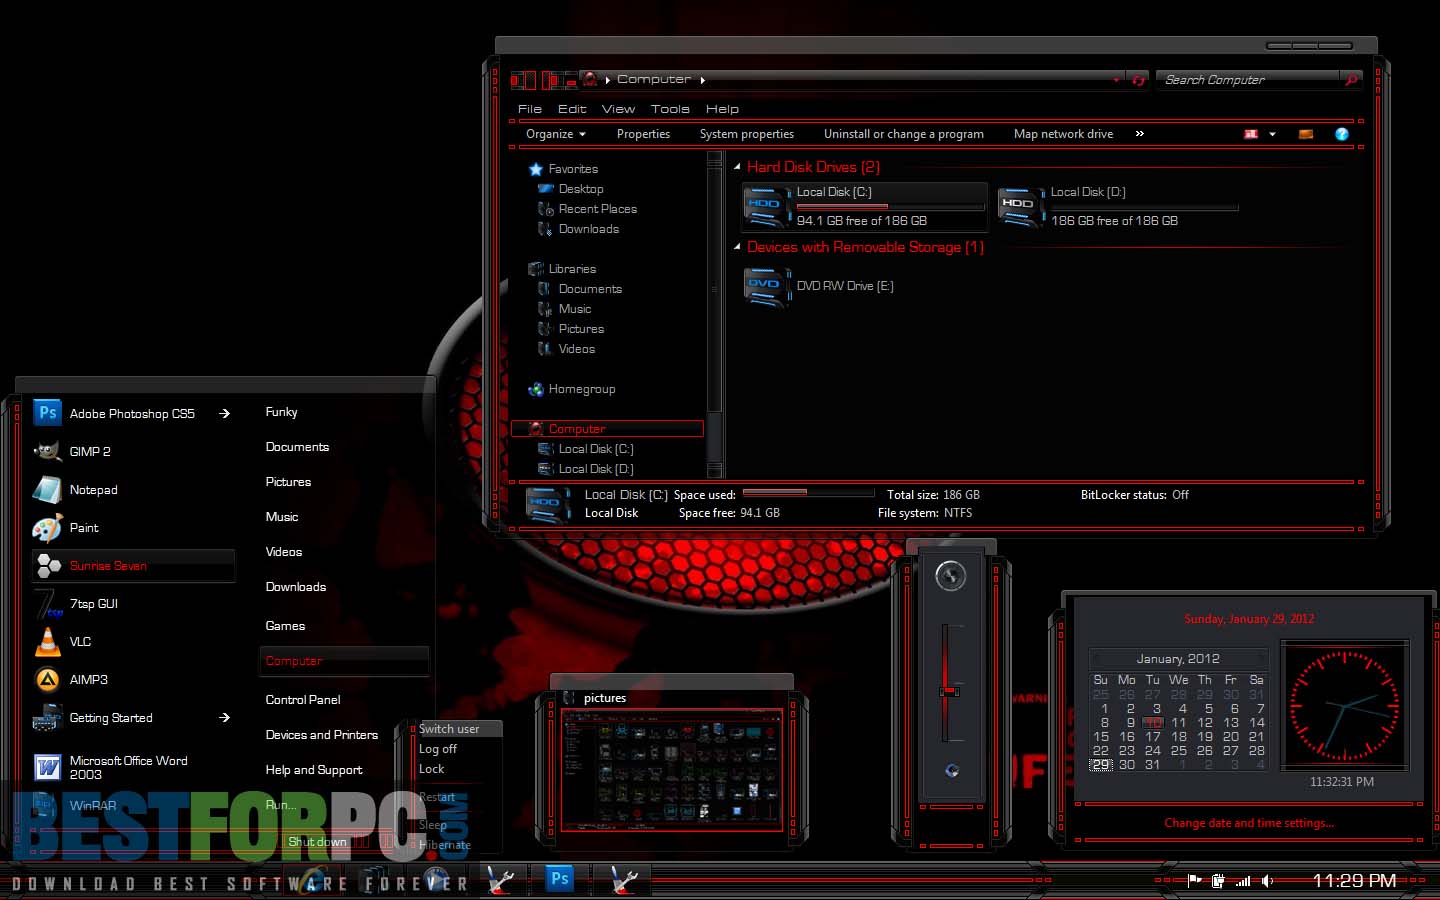Click System properties button
1440x900 pixels.
pos(747,134)
